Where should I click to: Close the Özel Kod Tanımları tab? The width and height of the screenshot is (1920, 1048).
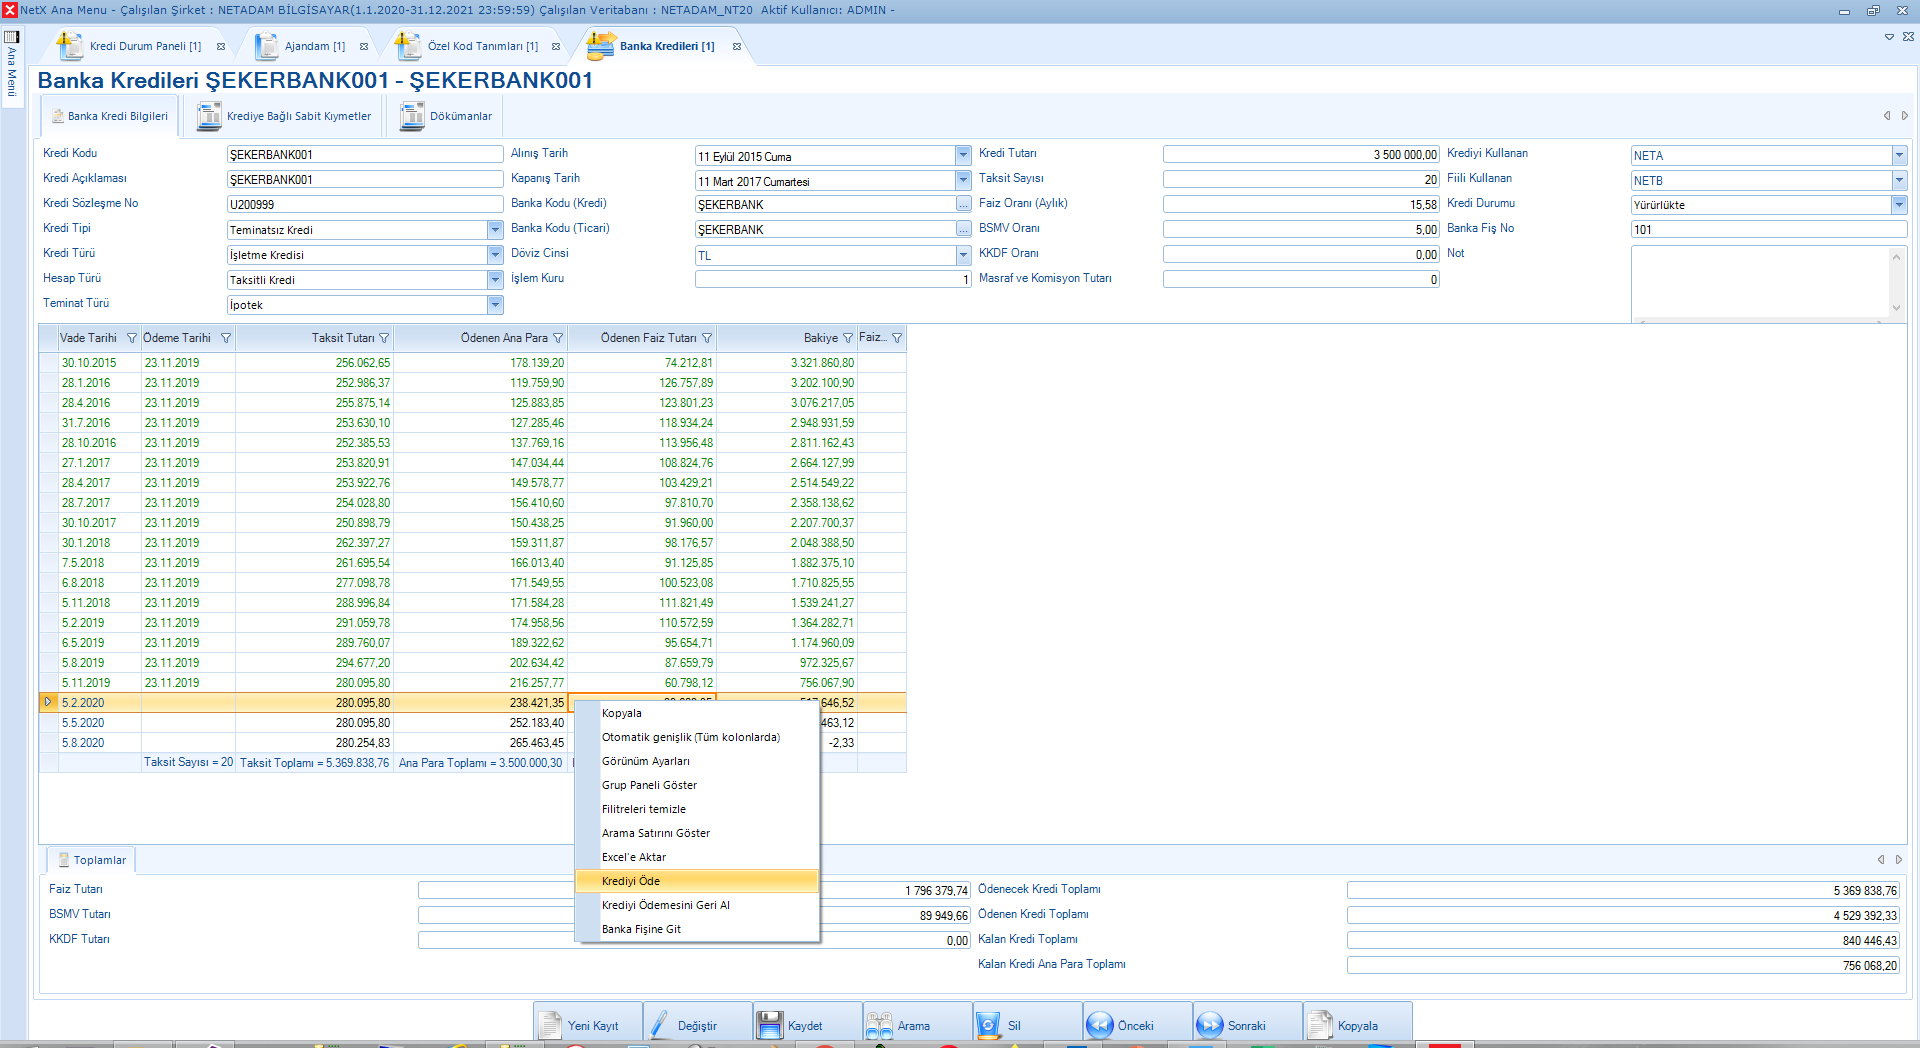[556, 46]
